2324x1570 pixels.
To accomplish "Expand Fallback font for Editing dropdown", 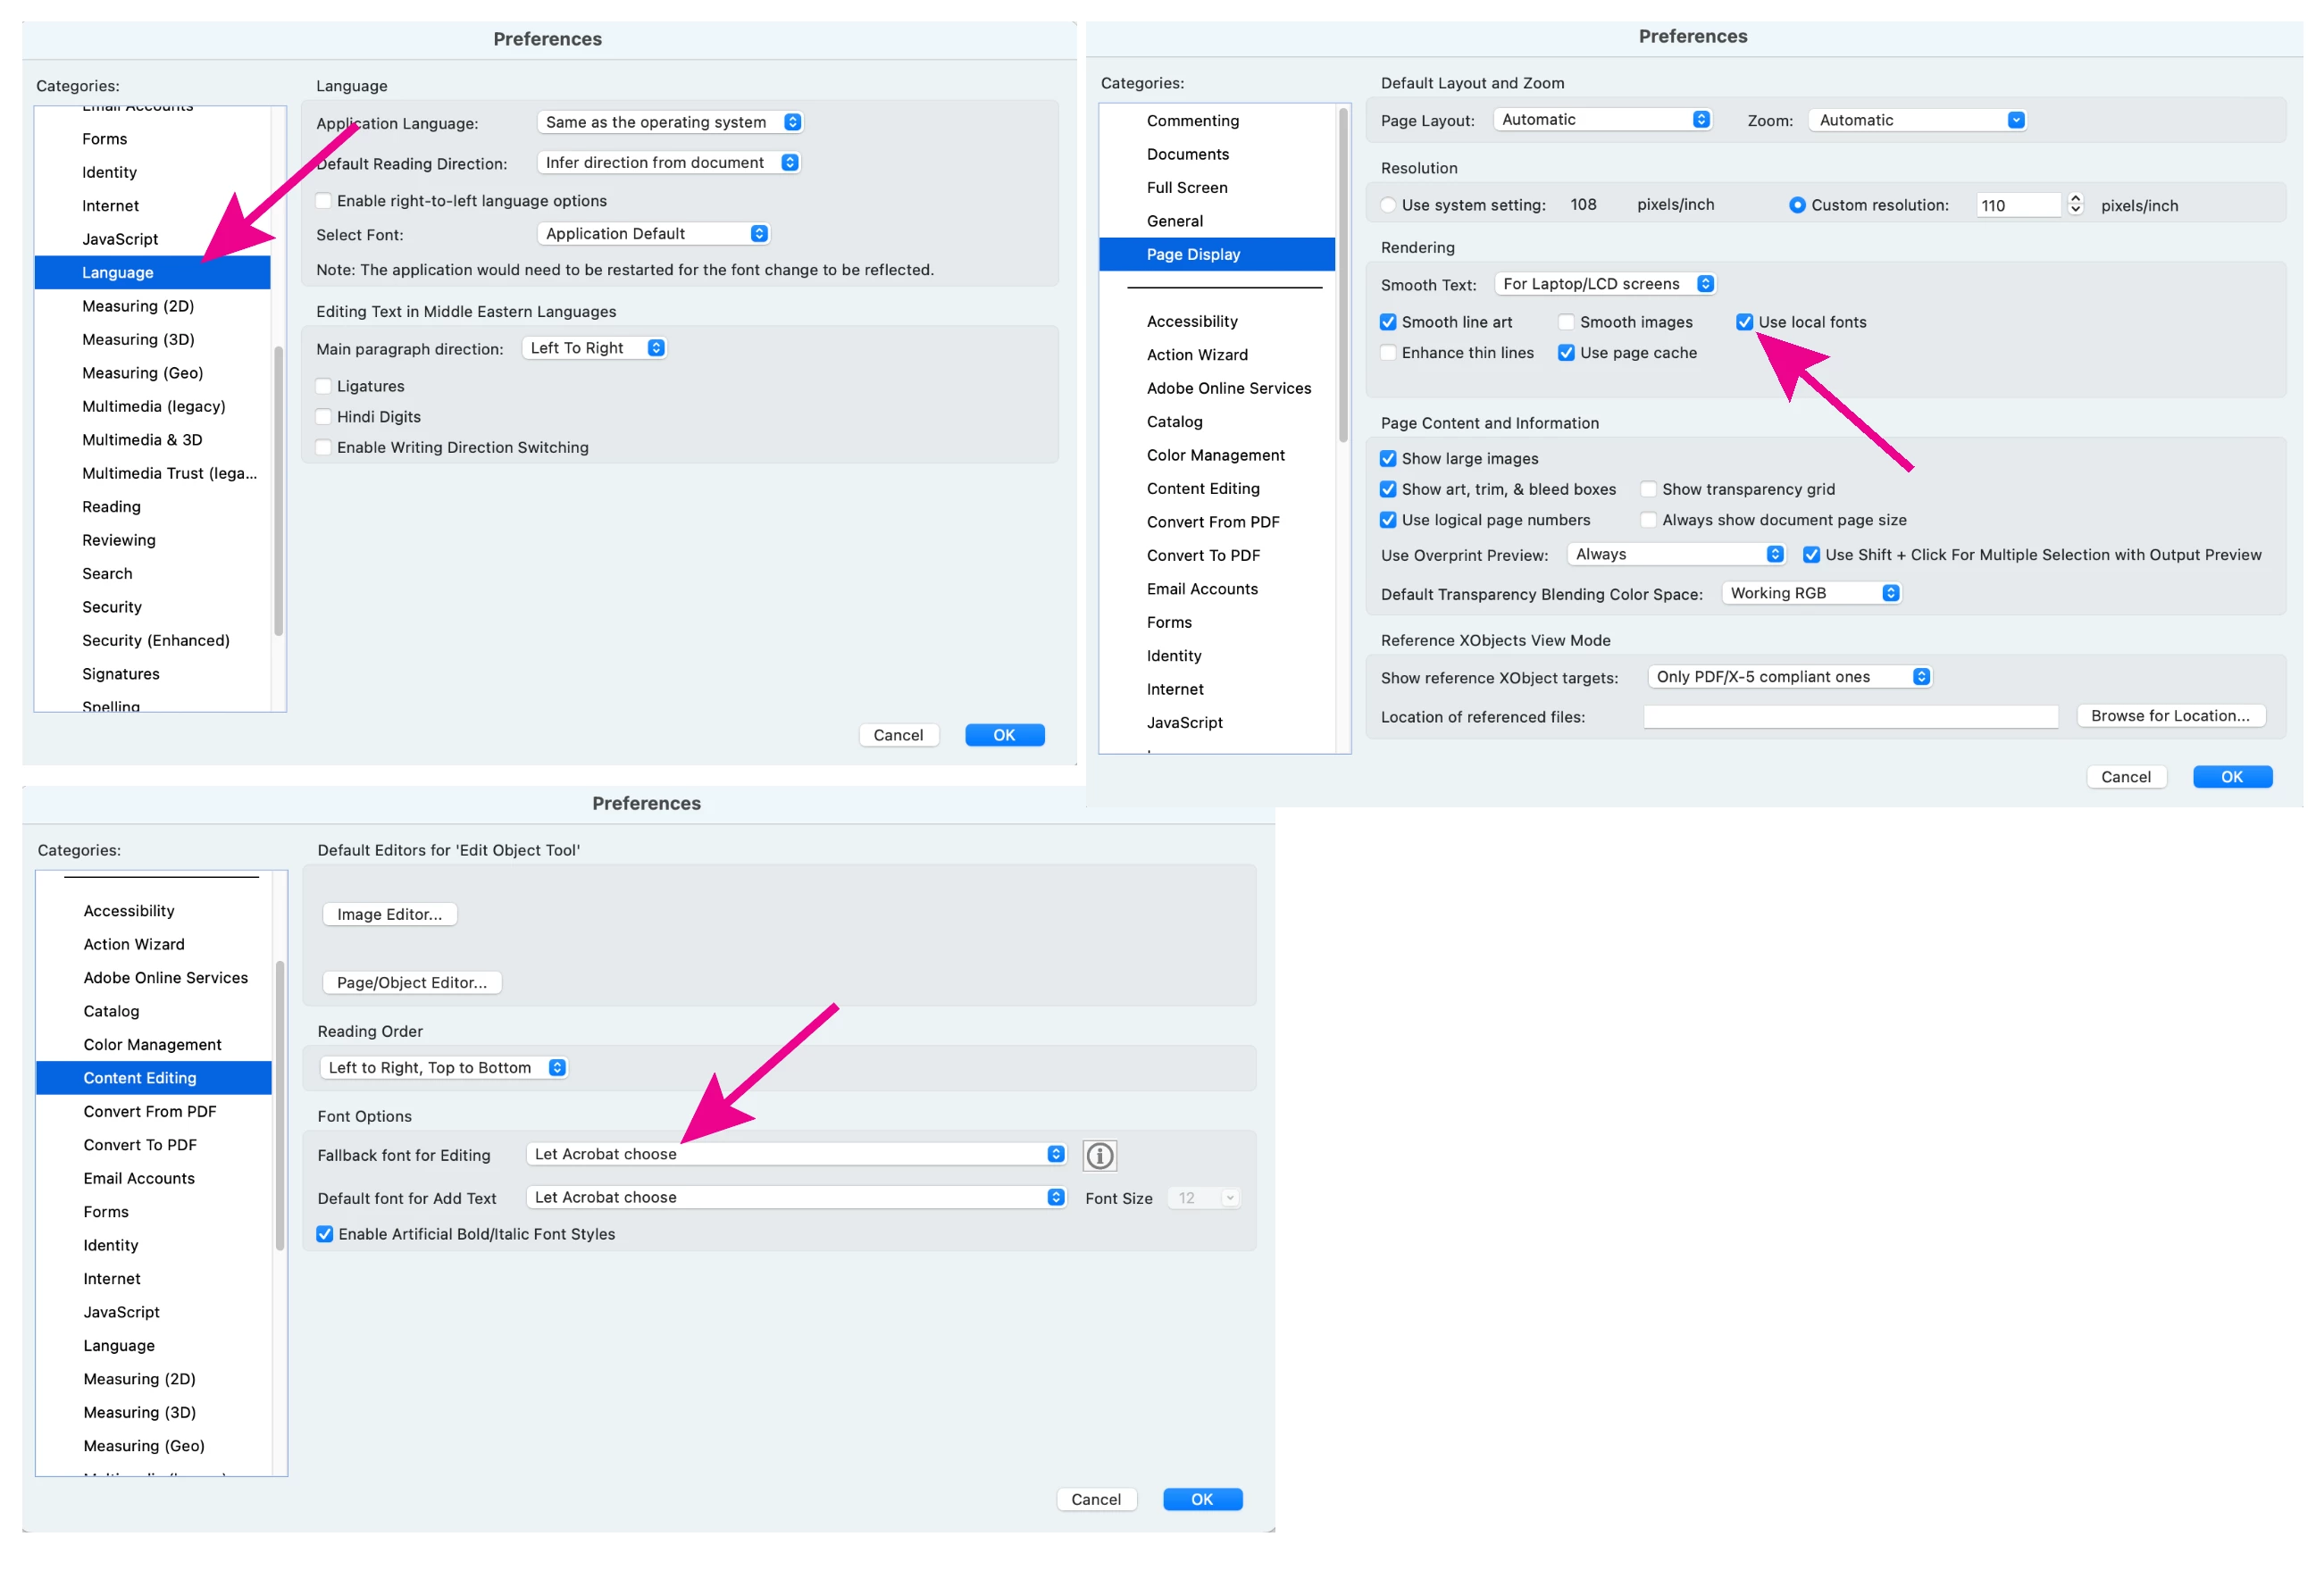I will click(x=796, y=1154).
